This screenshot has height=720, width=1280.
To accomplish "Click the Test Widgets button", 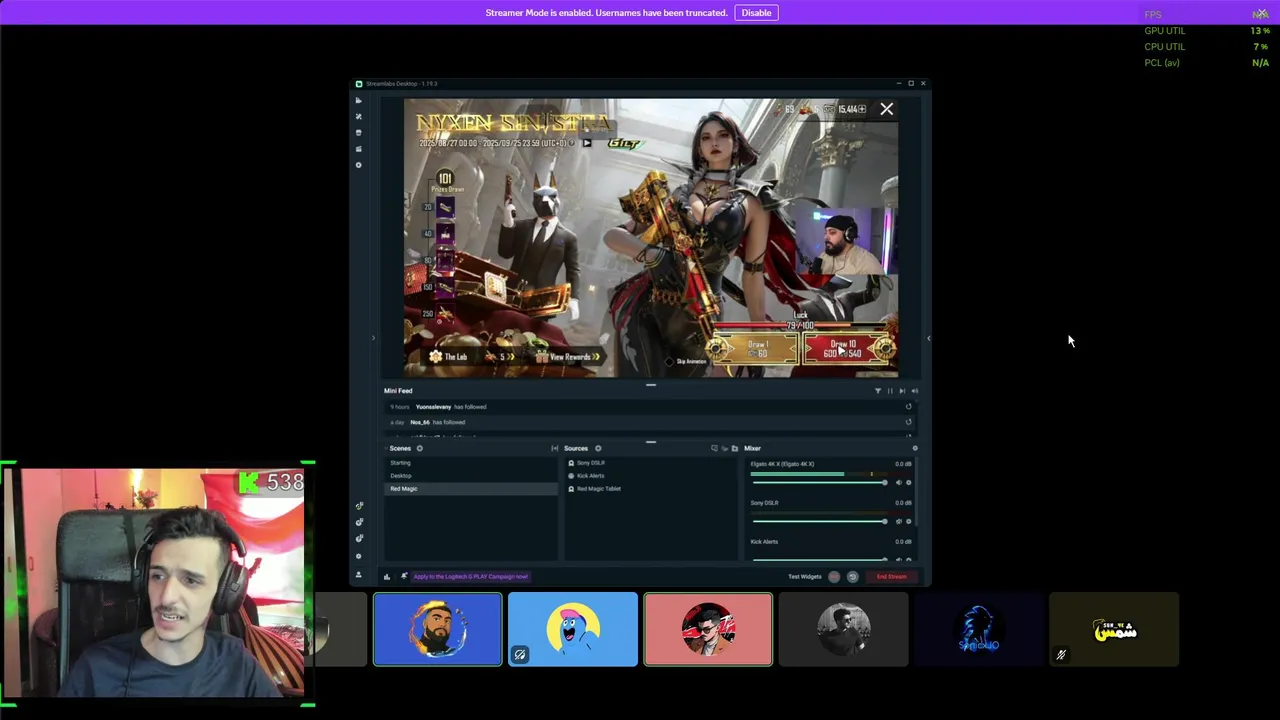I will [x=805, y=577].
